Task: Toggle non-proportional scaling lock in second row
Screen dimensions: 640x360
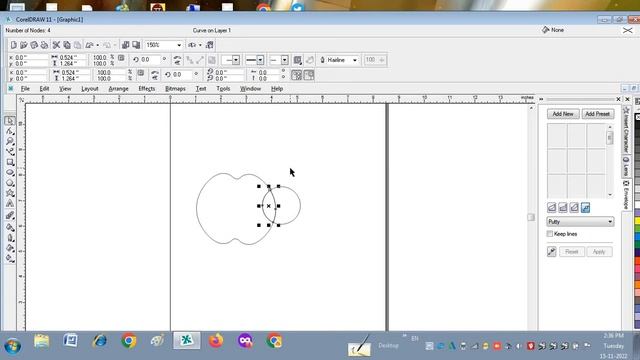Action: [140, 73]
